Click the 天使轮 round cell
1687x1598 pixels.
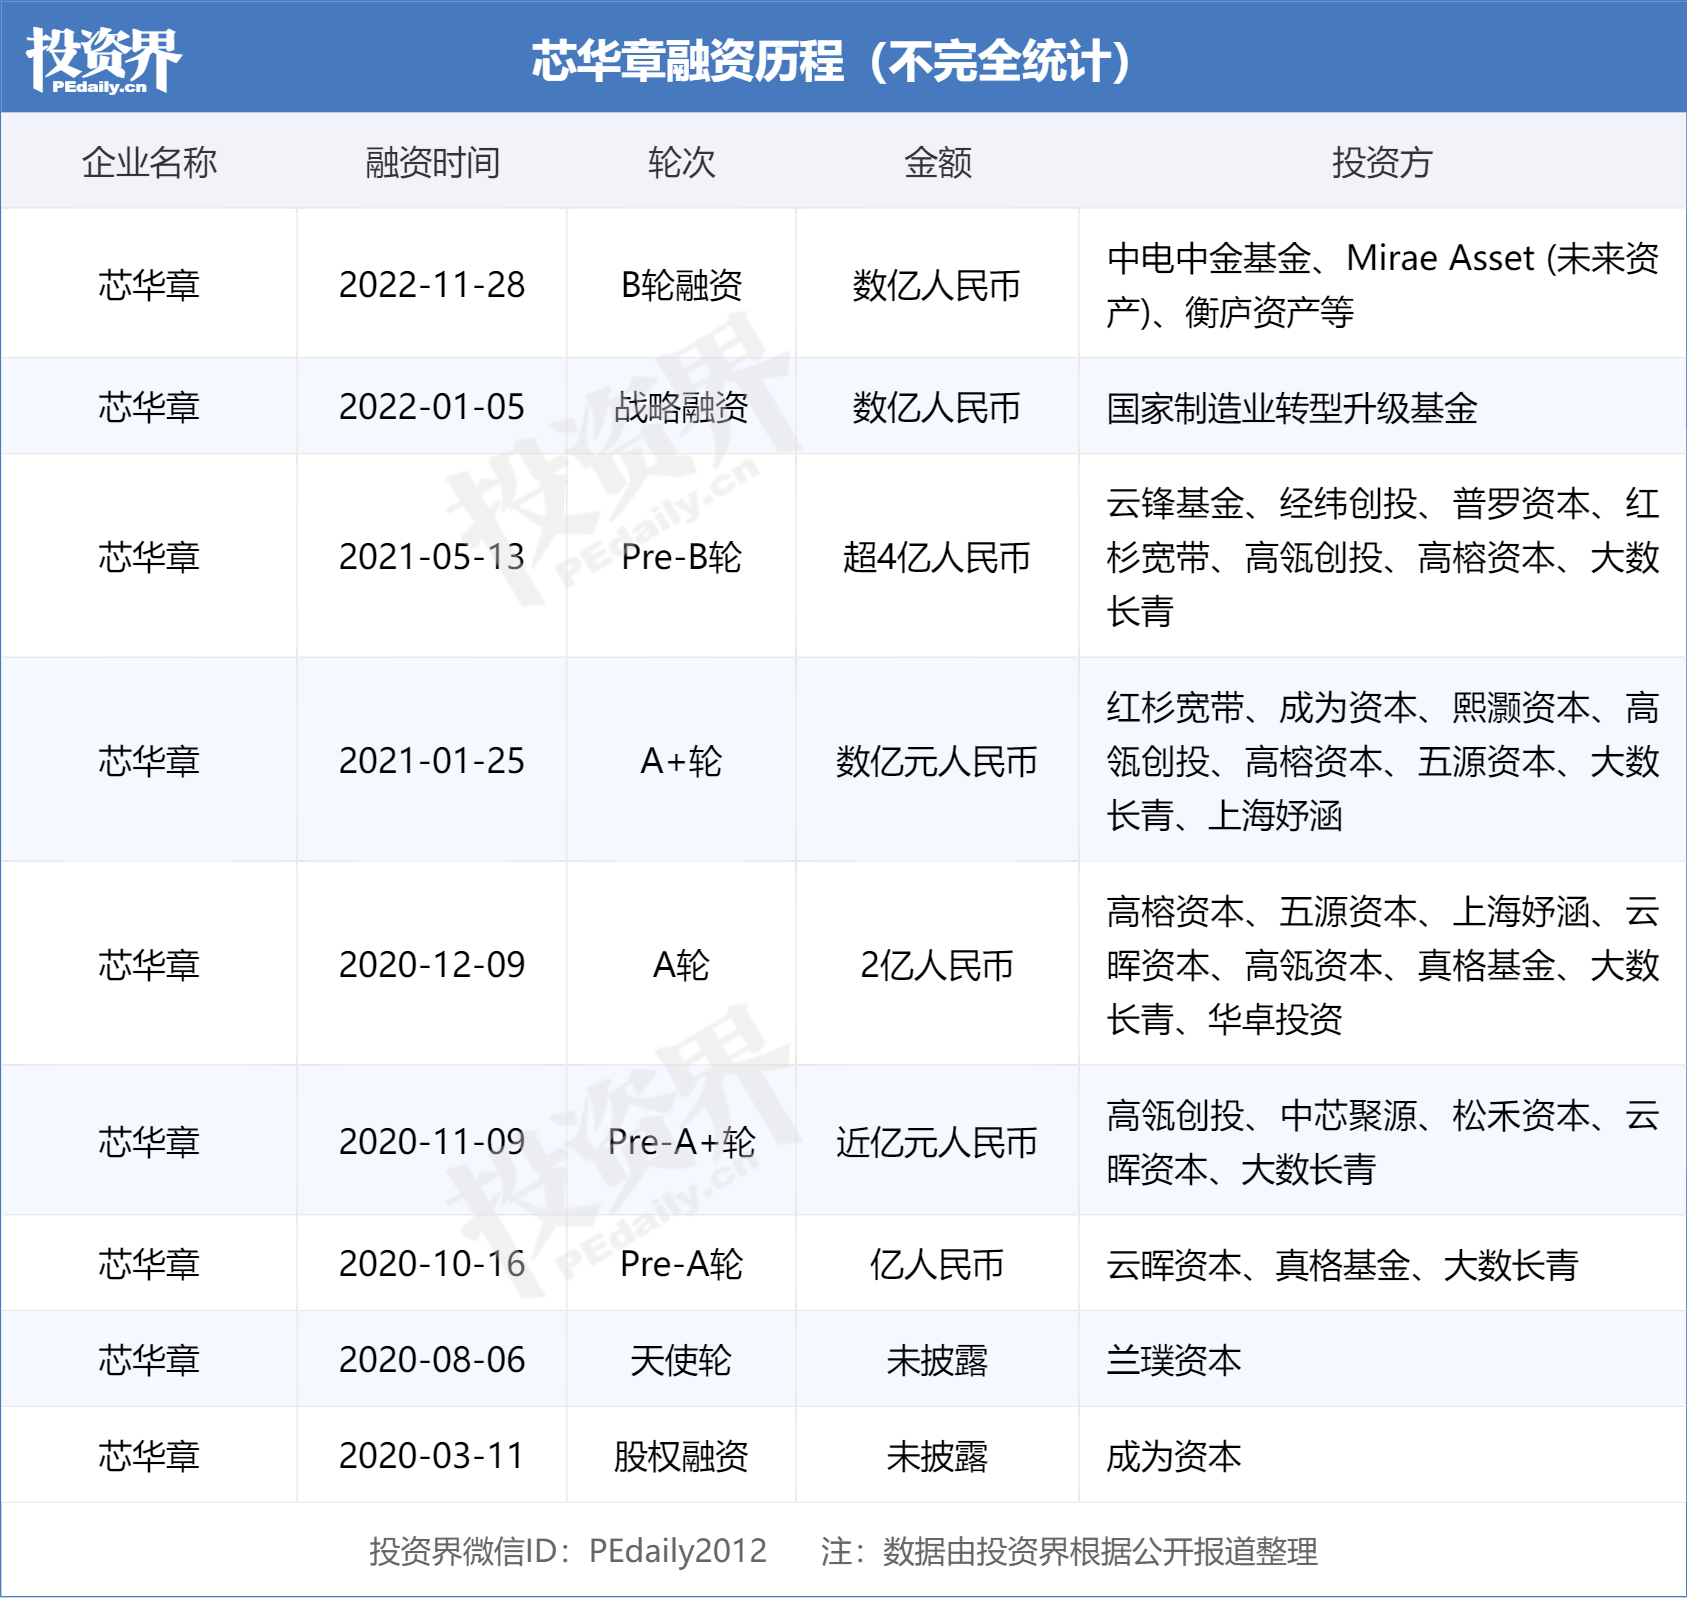[x=681, y=1360]
